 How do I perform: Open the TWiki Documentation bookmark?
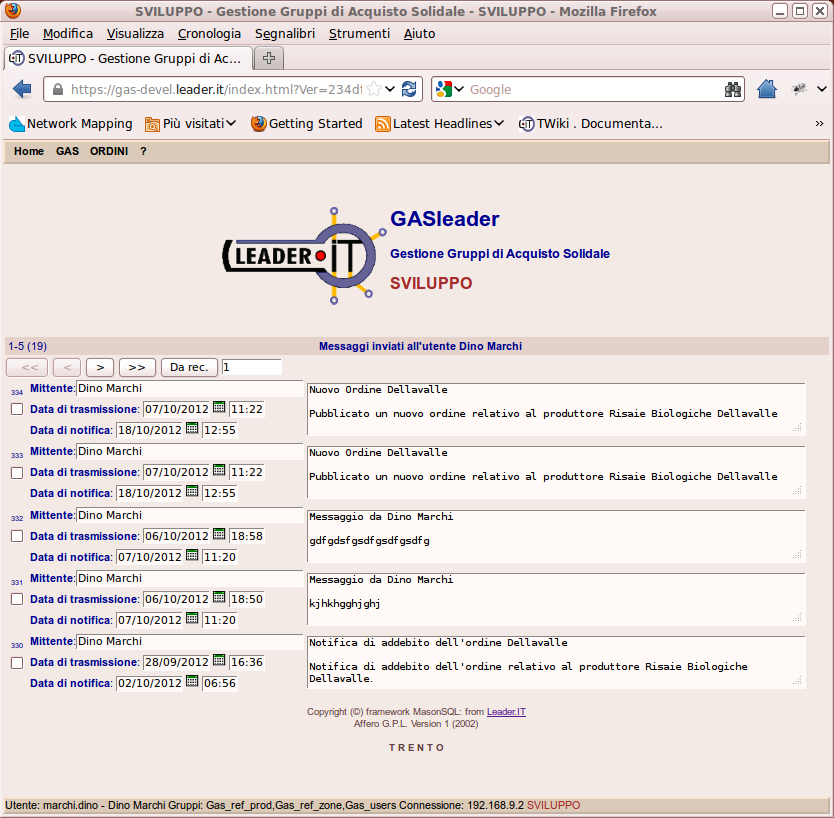[591, 124]
